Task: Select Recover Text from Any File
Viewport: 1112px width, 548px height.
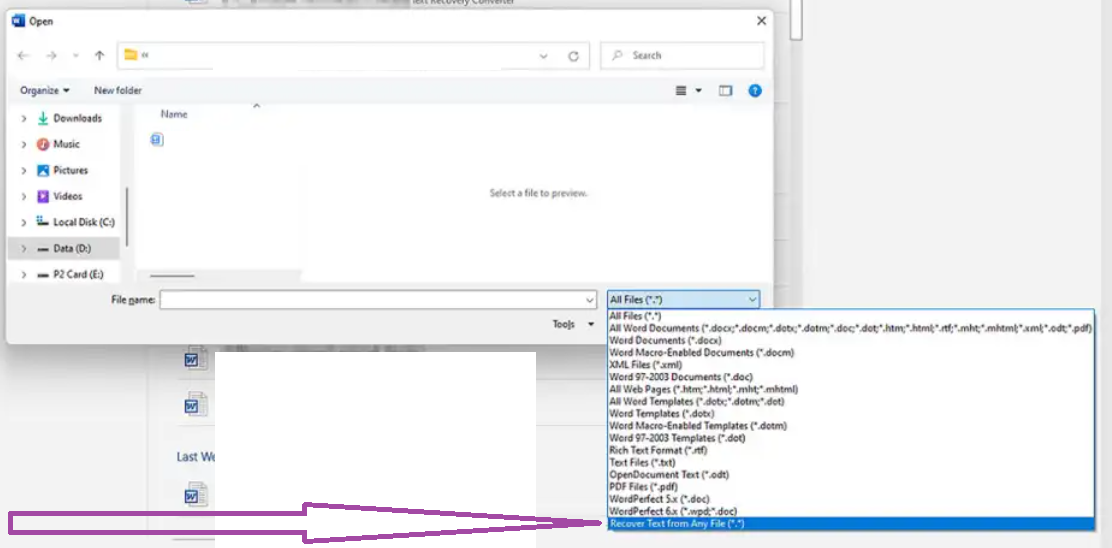Action: click(850, 523)
